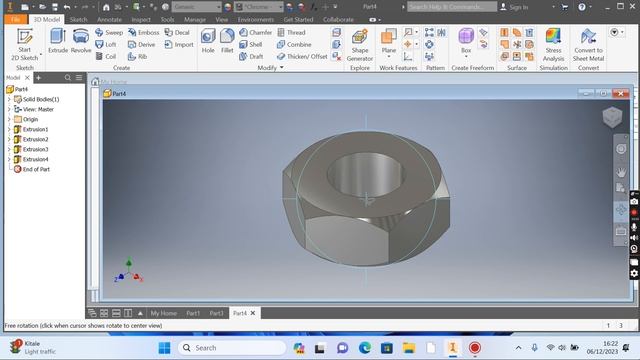This screenshot has height=360, width=640.
Task: Open the Inspect ribbon tab
Action: coord(141,19)
